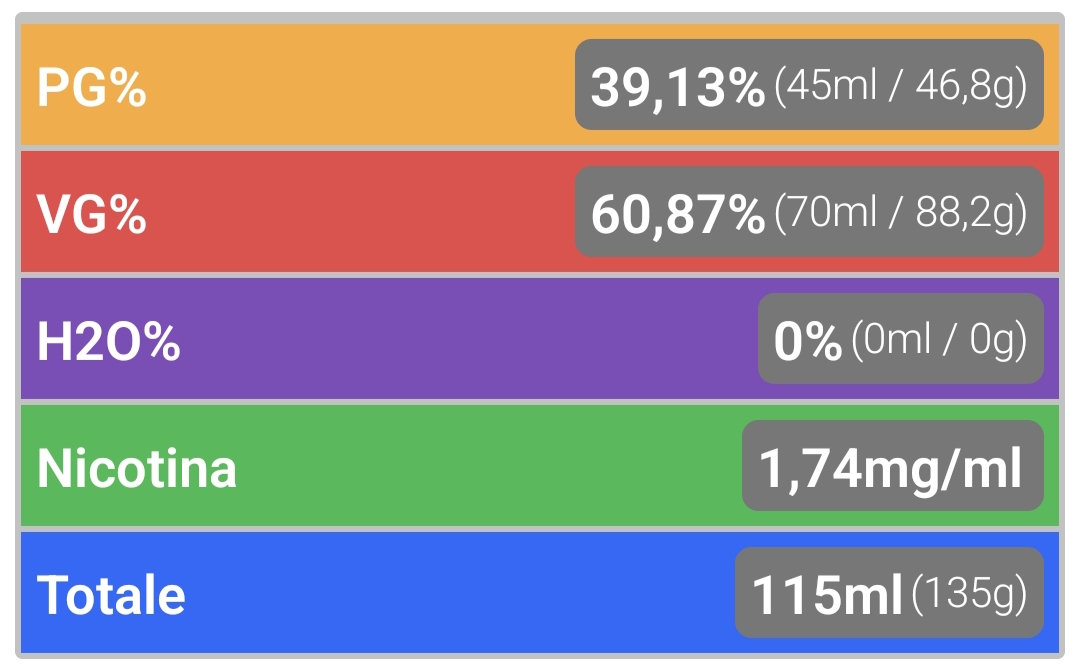The width and height of the screenshot is (1080, 669).
Task: Select the 60,87% VG percentage value
Action: pos(678,215)
